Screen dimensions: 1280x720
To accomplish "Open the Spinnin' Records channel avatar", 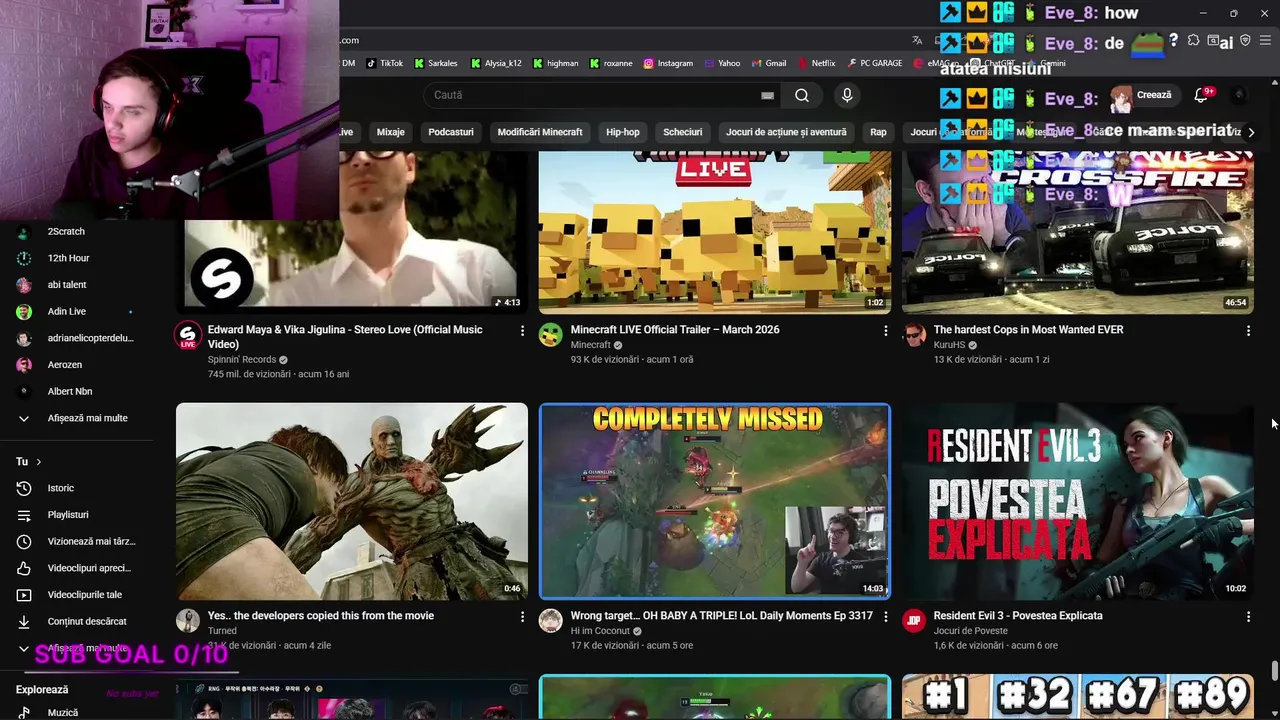I will pyautogui.click(x=188, y=336).
